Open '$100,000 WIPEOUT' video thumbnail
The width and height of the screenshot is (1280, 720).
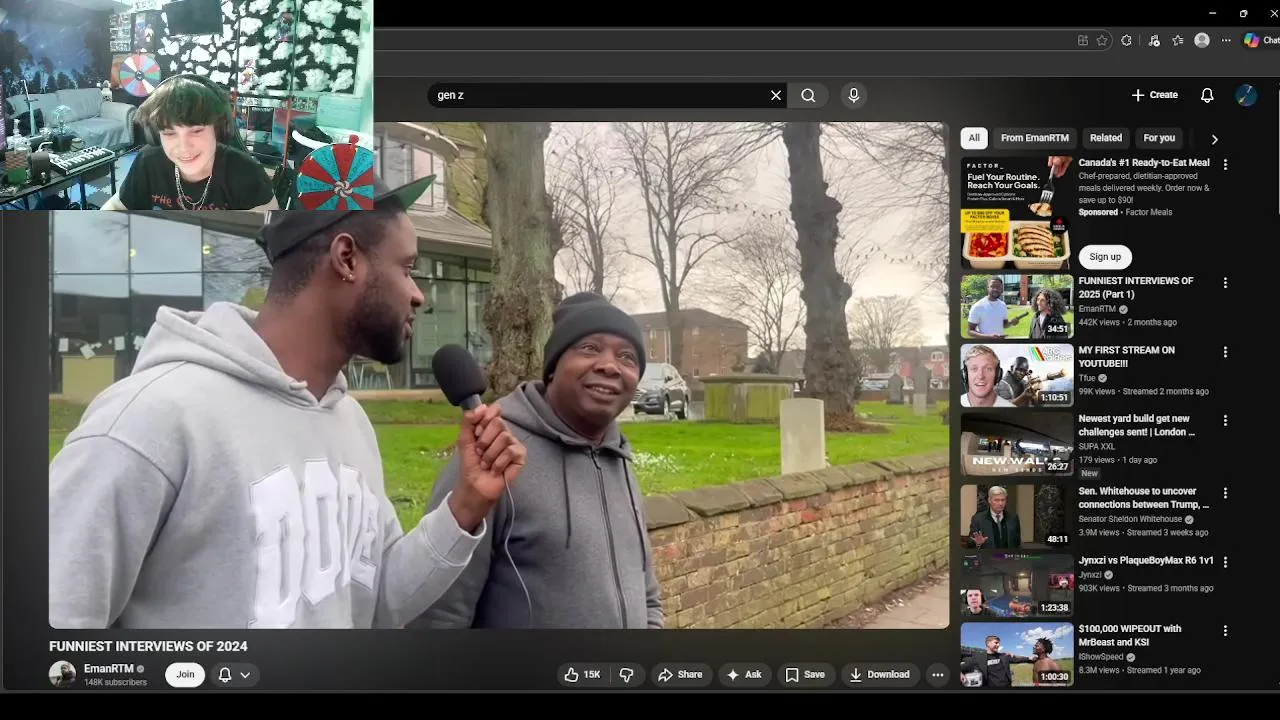(x=1017, y=654)
